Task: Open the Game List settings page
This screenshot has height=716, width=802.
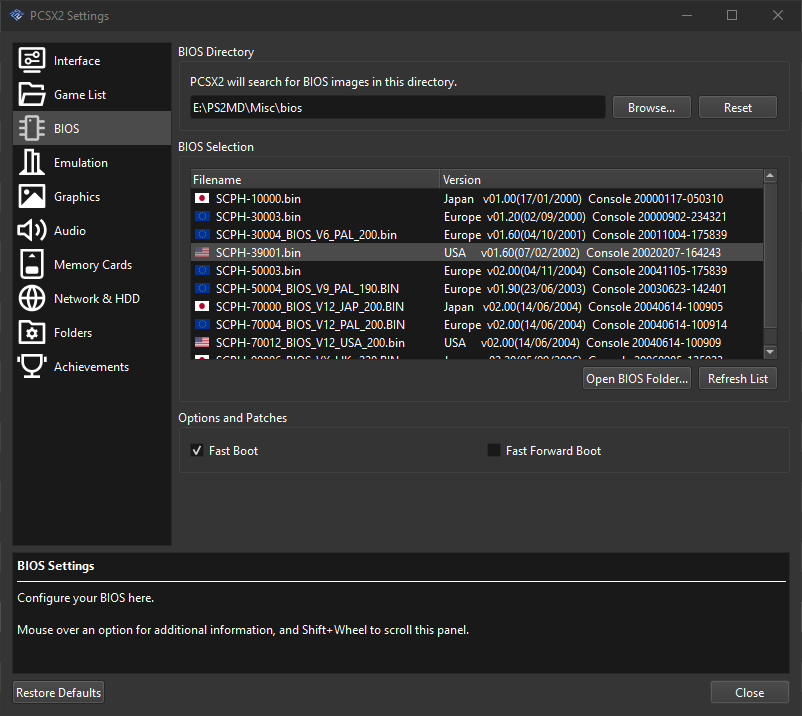Action: point(92,94)
